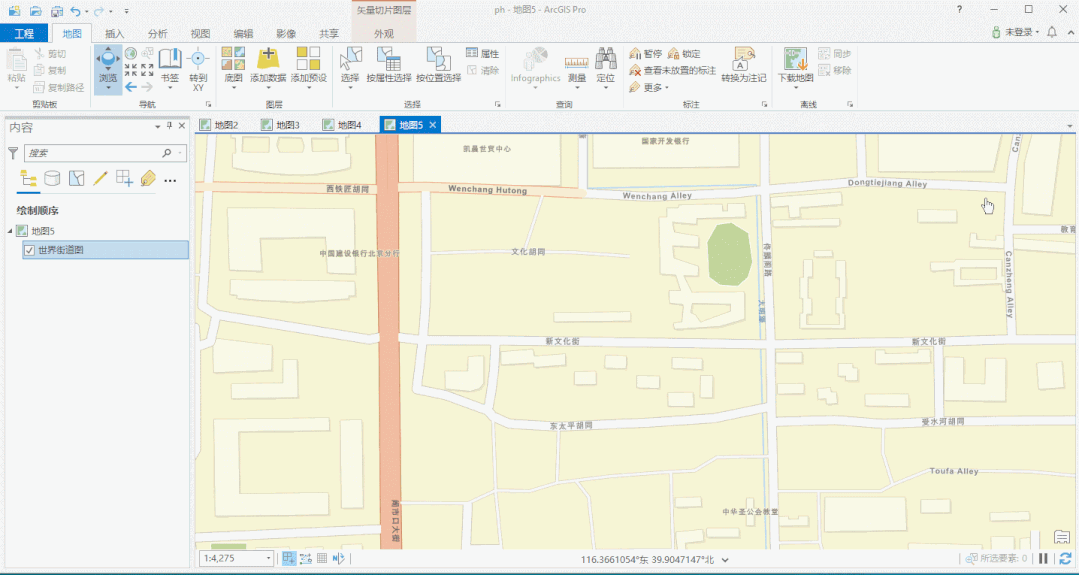1079x575 pixels.
Task: Open the map scale 1:4,275 dropdown
Action: pos(268,558)
